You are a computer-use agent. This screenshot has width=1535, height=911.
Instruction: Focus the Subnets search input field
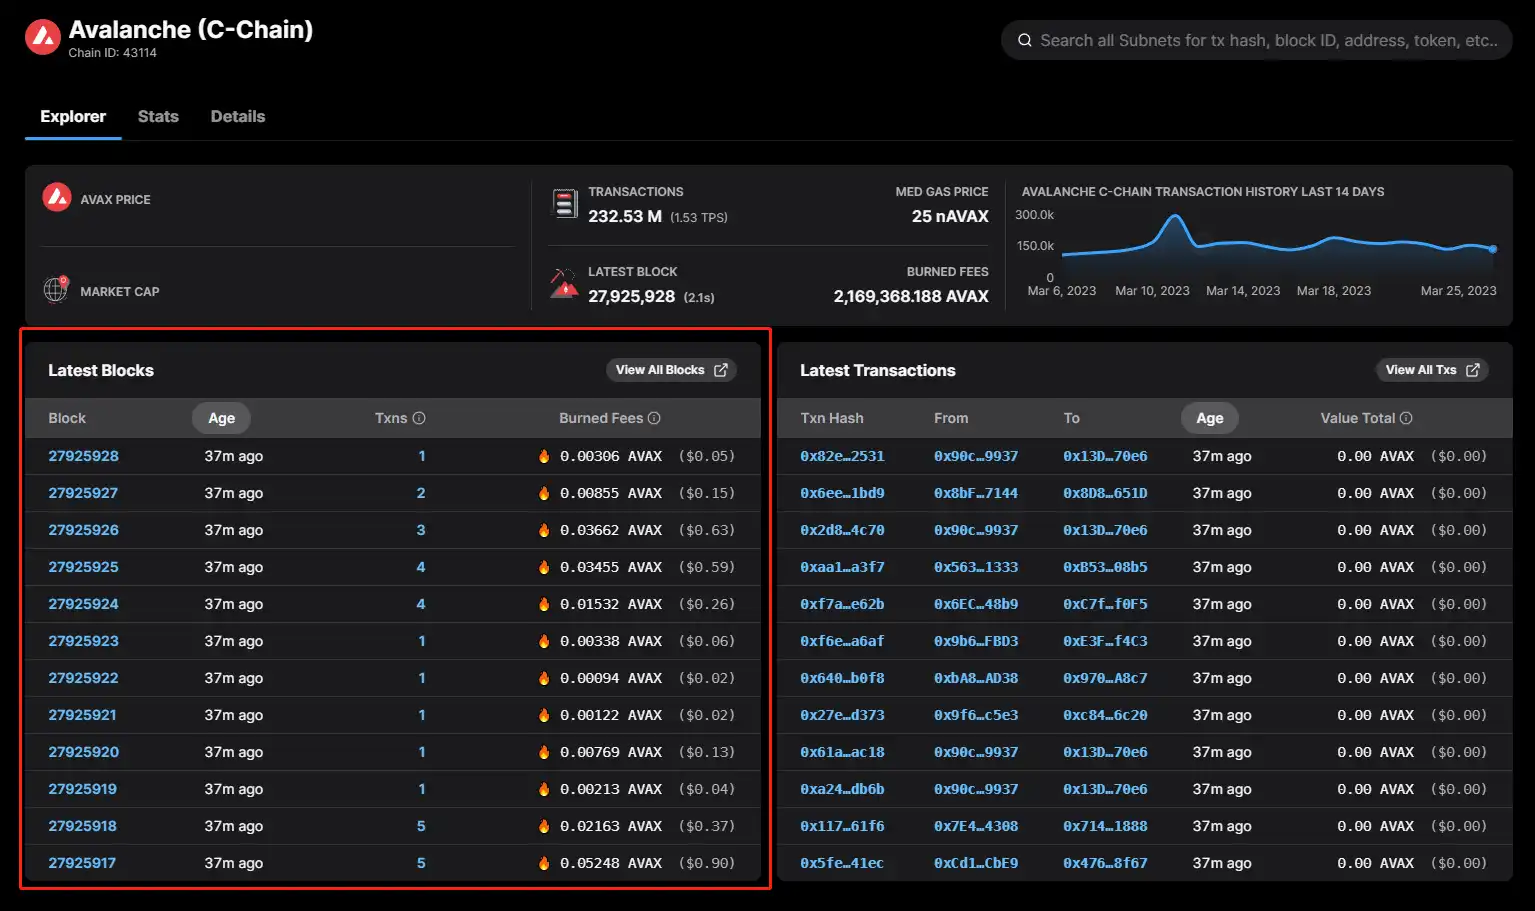pos(1268,41)
